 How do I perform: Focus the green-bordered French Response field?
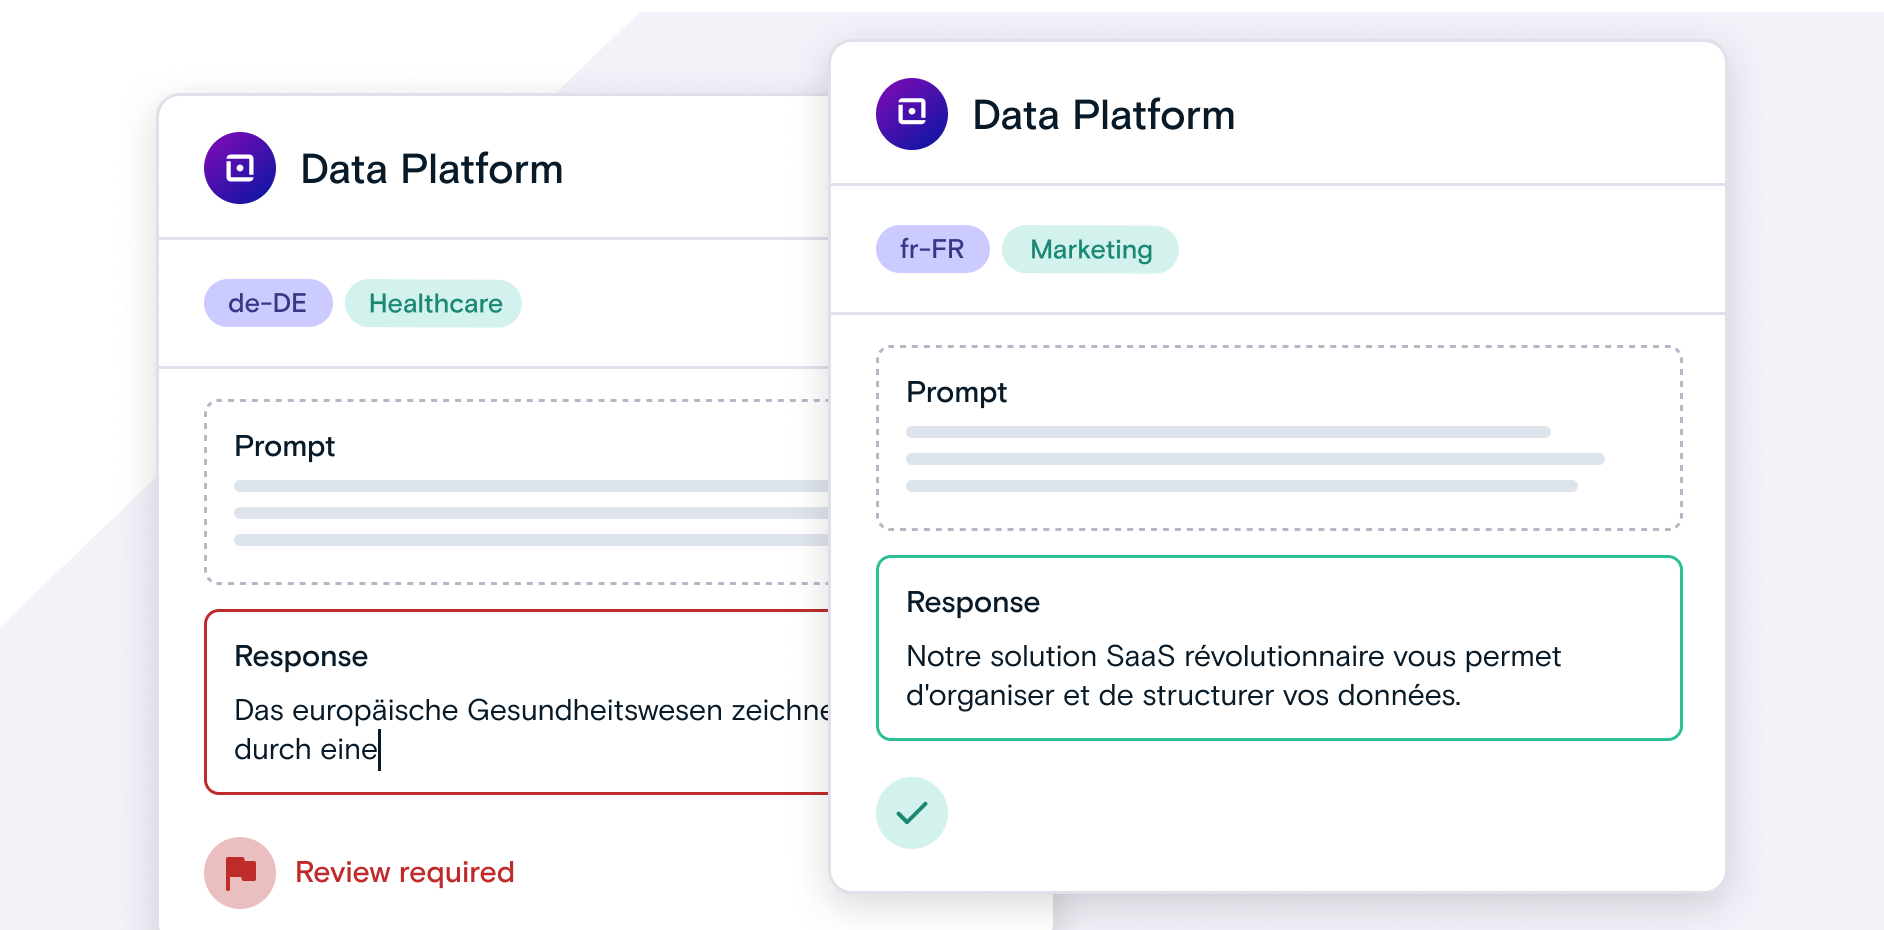pyautogui.click(x=1279, y=648)
